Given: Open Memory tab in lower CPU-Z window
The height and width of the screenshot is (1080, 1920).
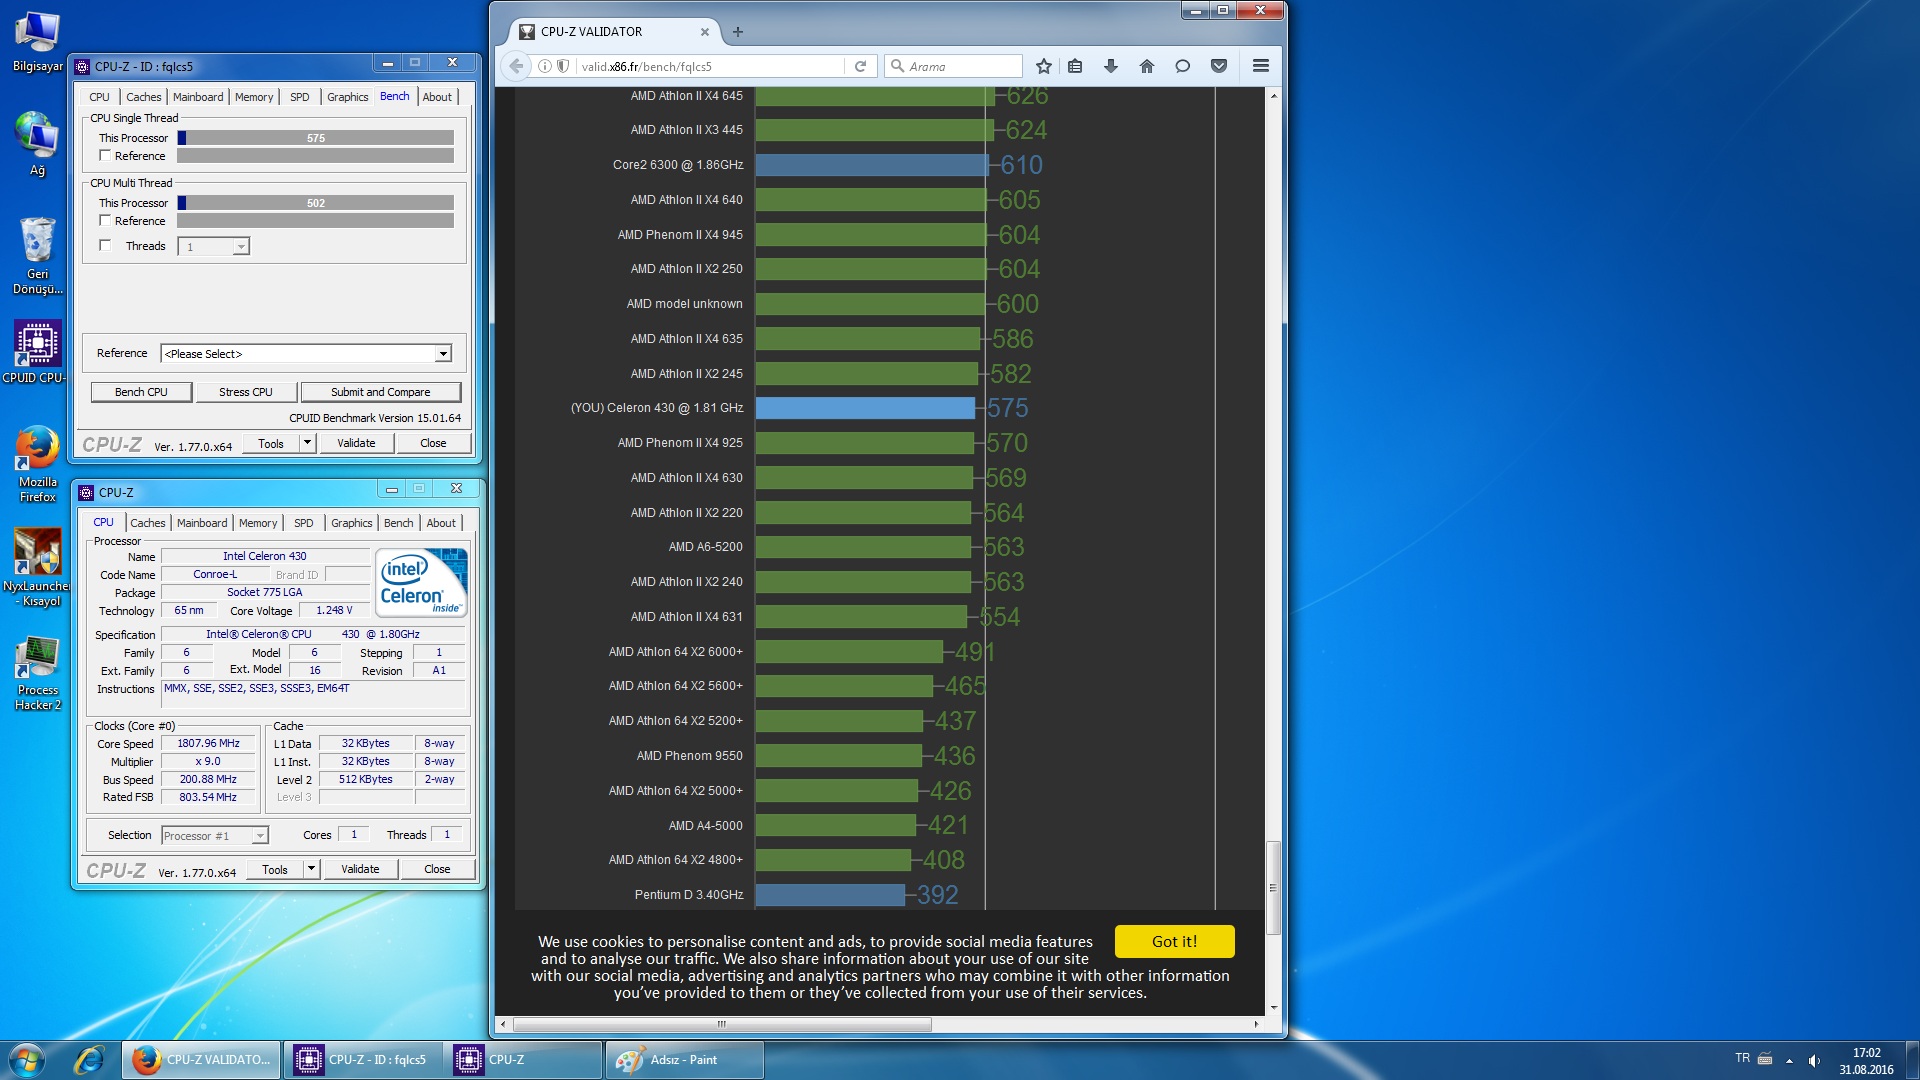Looking at the screenshot, I should pos(258,523).
